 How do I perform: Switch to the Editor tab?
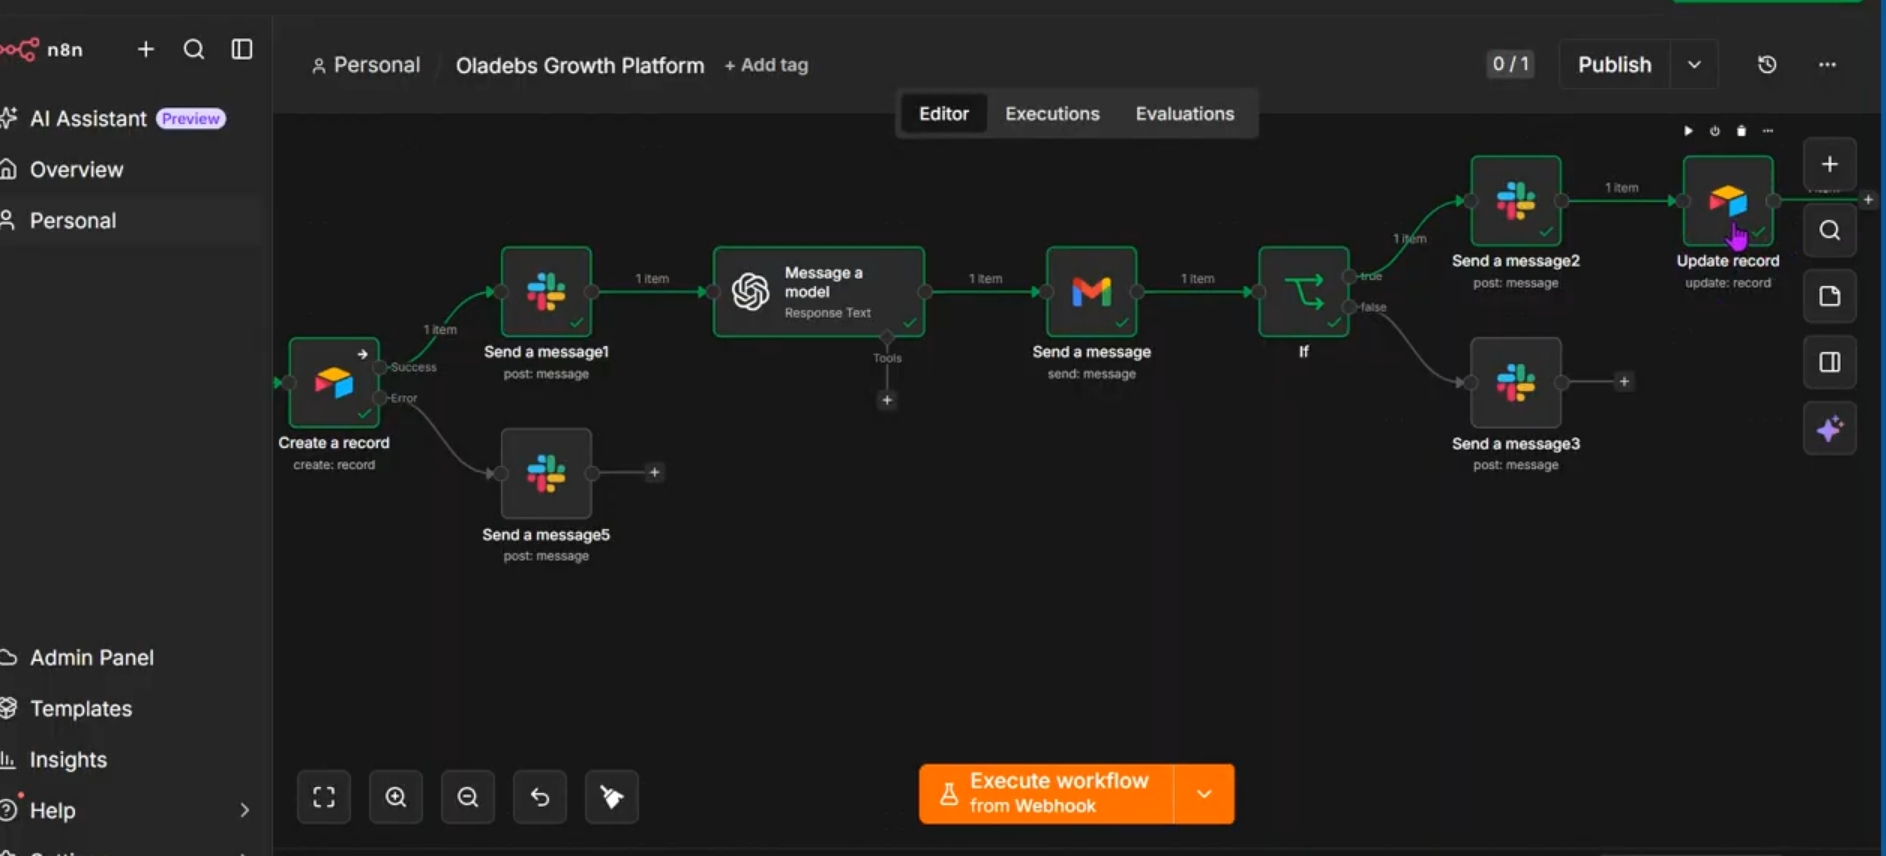pos(944,113)
